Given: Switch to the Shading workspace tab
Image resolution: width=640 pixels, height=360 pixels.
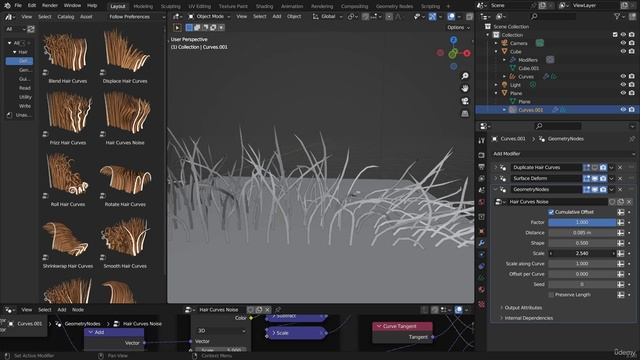Looking at the screenshot, I should [264, 7].
